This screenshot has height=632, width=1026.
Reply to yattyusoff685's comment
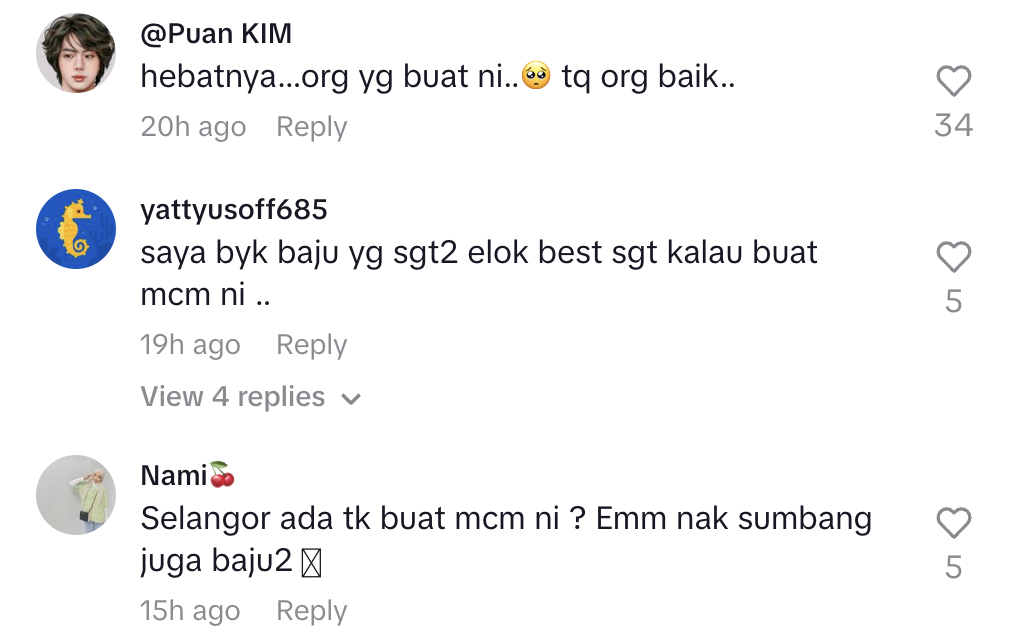click(311, 345)
